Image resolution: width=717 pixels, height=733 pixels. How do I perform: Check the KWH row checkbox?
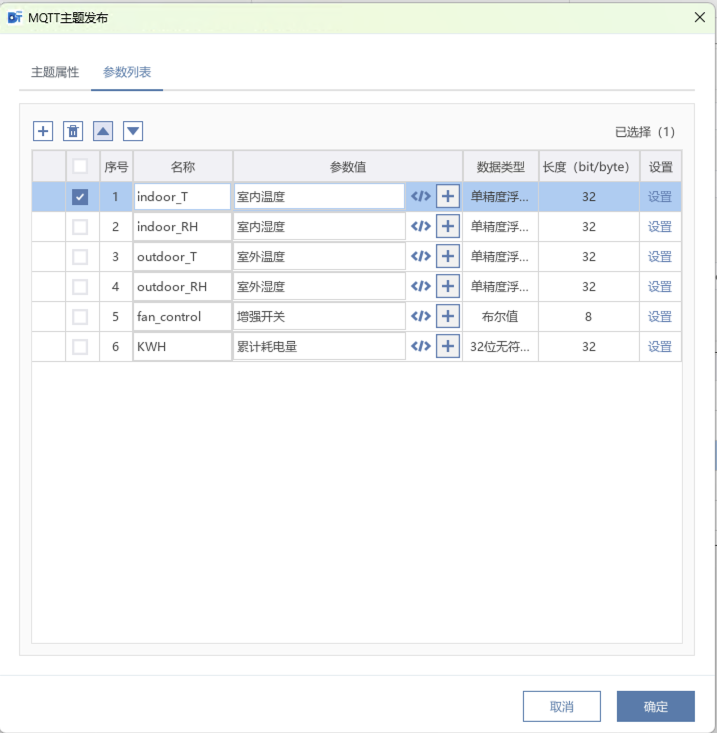(80, 347)
